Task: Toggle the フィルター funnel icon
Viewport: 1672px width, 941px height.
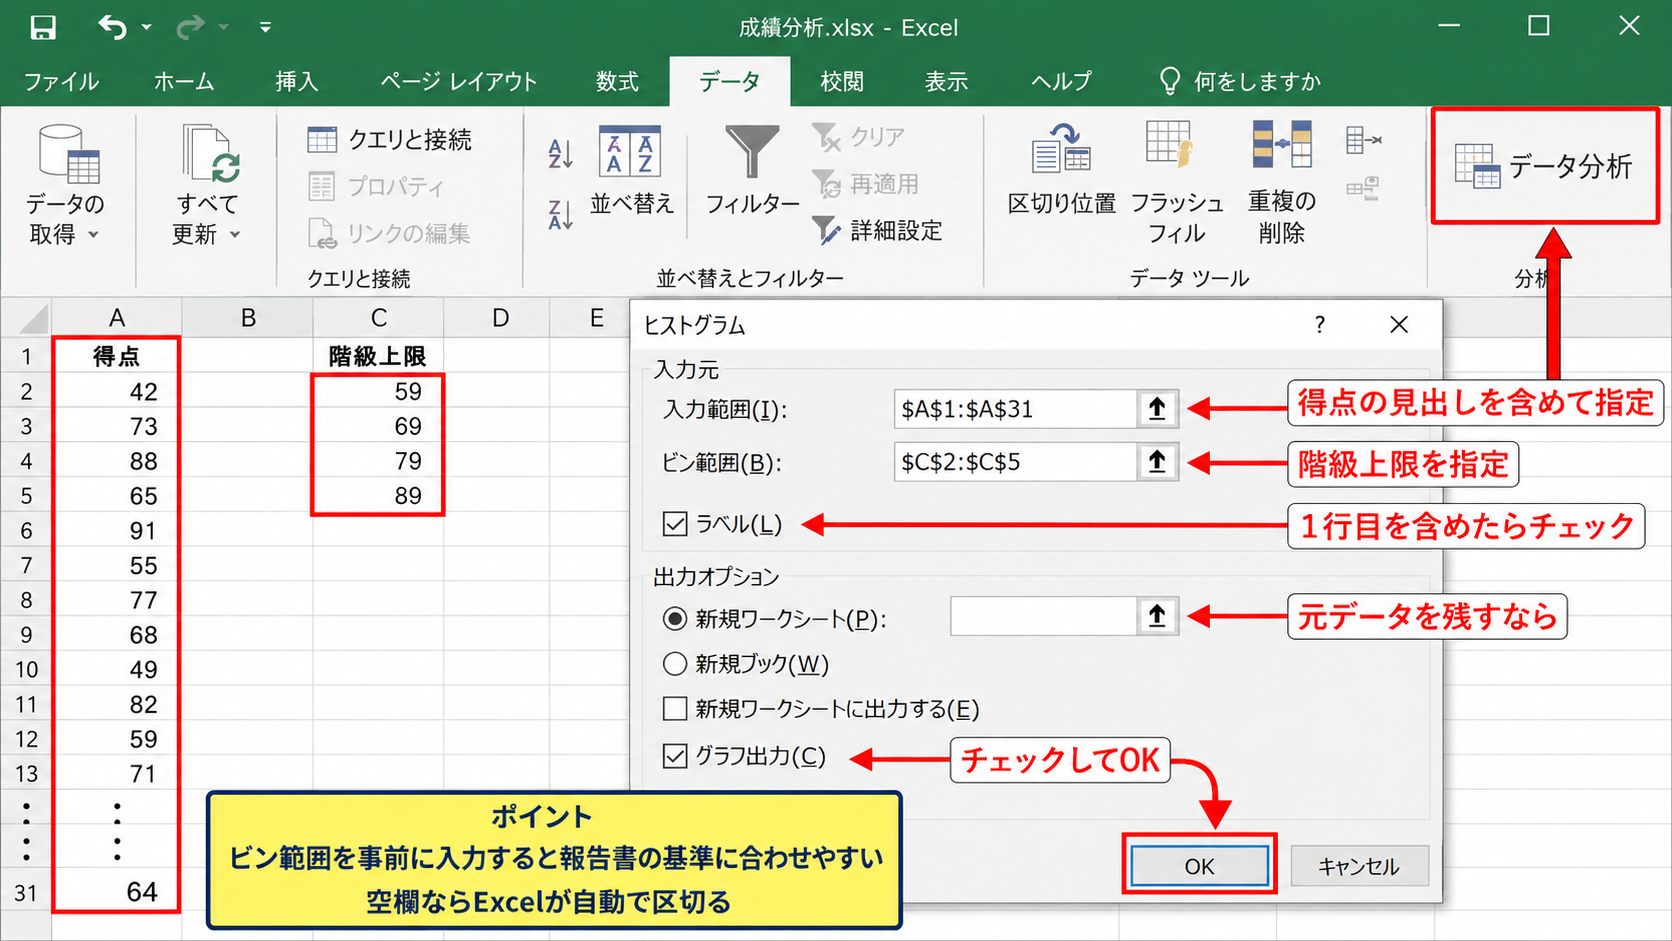Action: (x=752, y=152)
